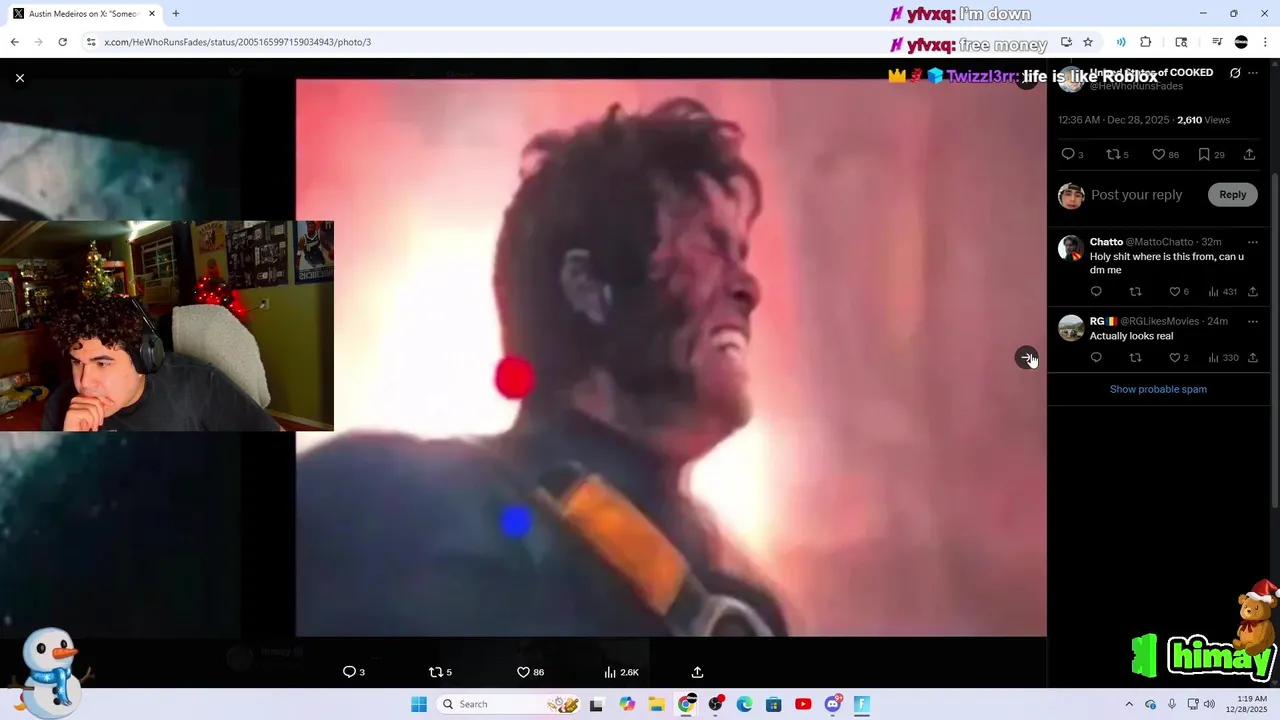The height and width of the screenshot is (720, 1280).
Task: Go to the next photo arrow
Action: (x=1027, y=358)
